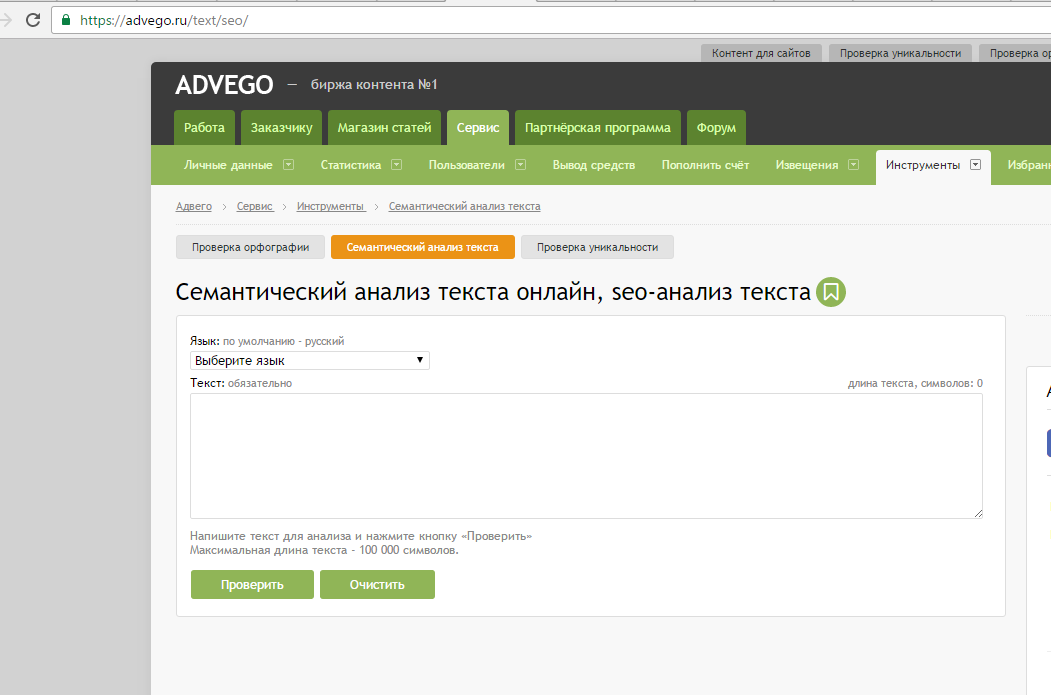Follow the Сервис breadcrumb link

(255, 206)
